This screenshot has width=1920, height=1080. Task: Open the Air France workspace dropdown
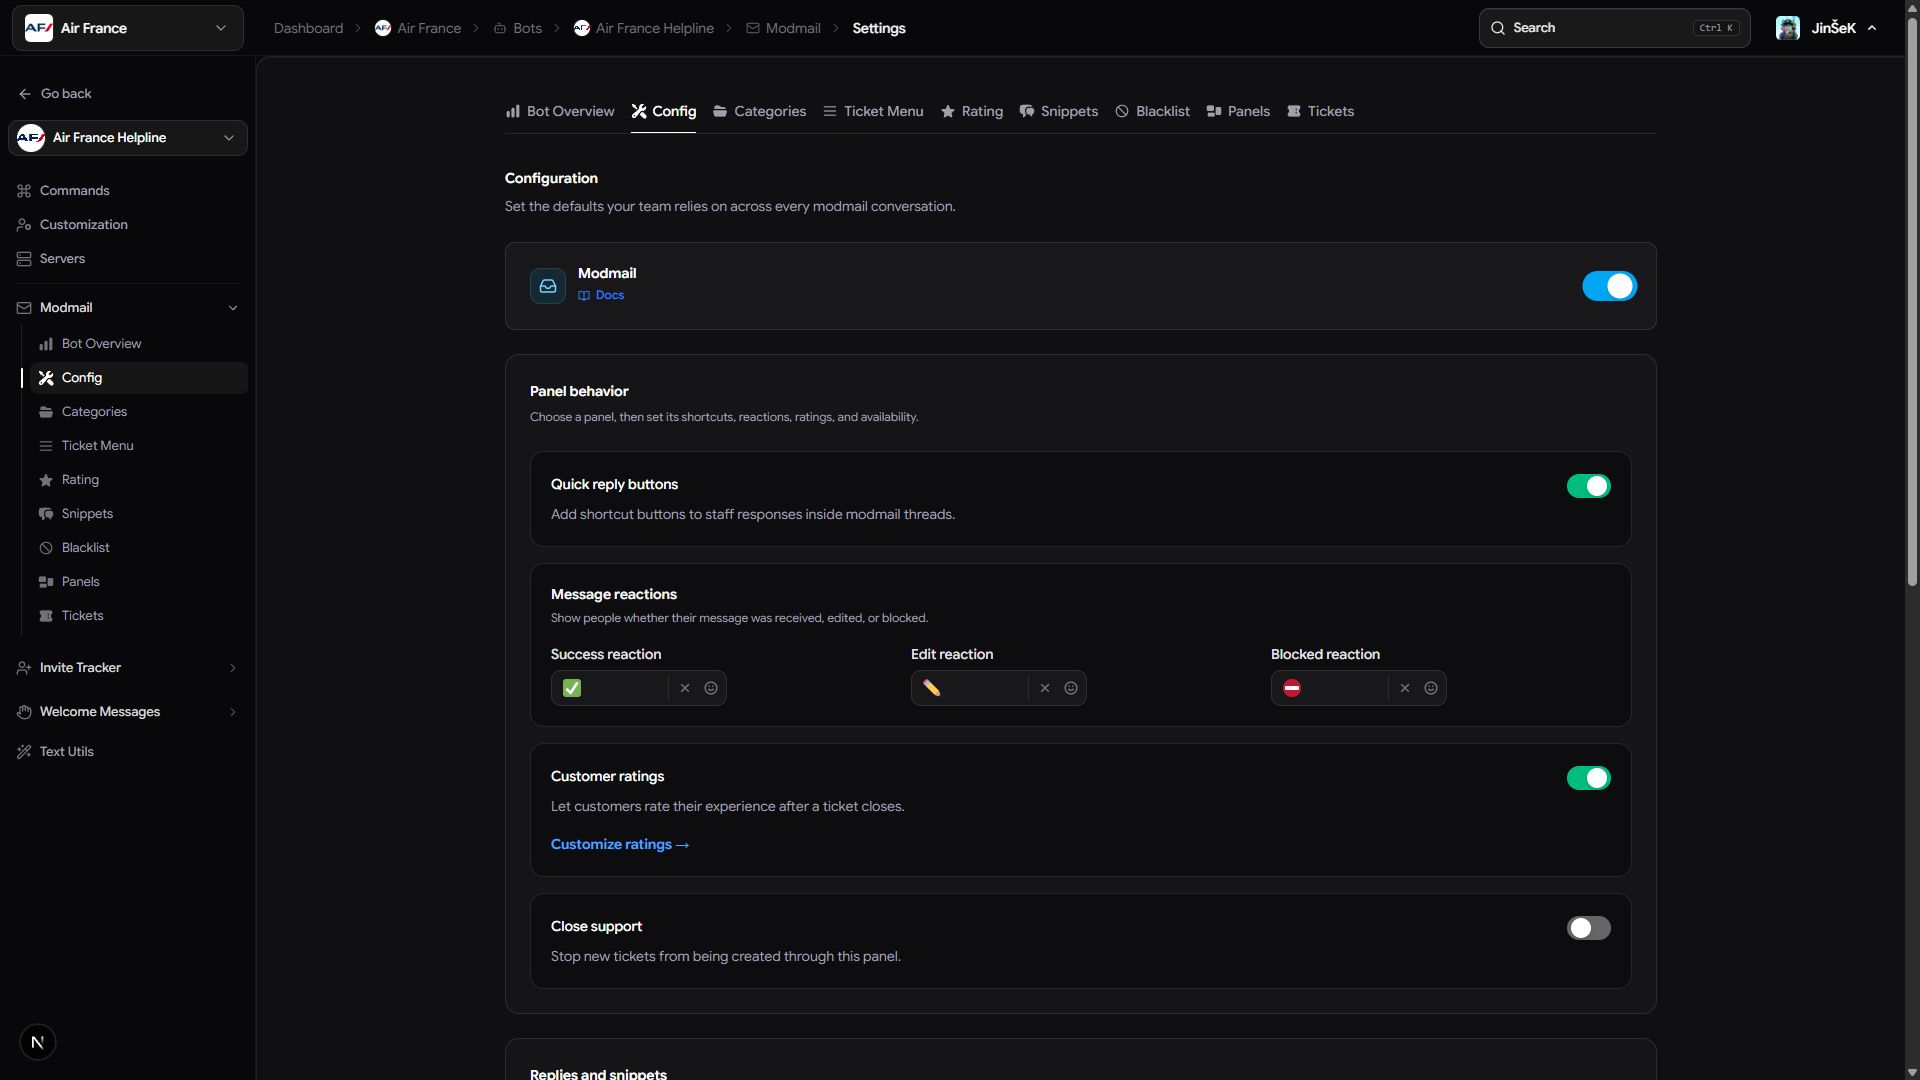pyautogui.click(x=128, y=28)
